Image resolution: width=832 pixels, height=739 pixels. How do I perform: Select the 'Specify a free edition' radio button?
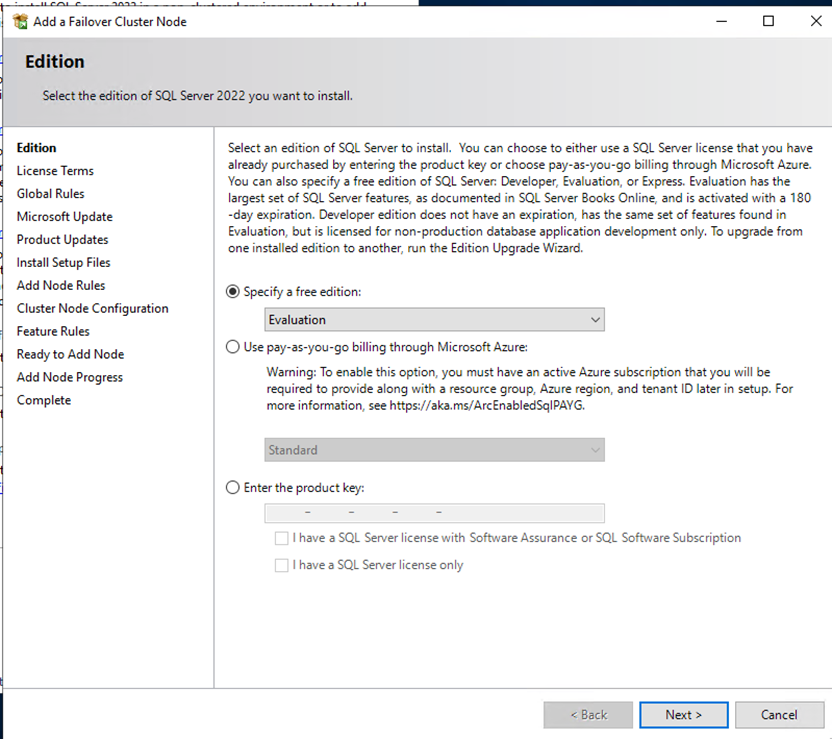point(234,291)
